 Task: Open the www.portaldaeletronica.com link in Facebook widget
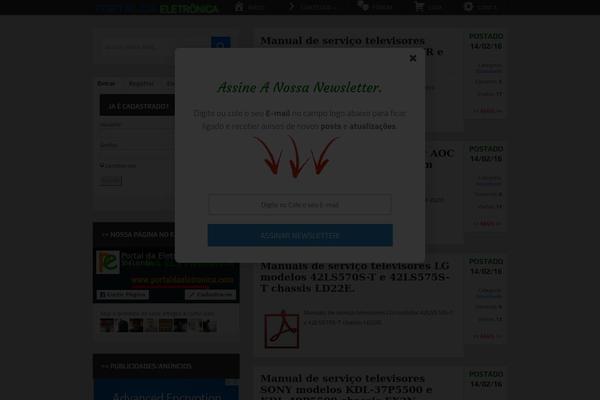point(182,280)
